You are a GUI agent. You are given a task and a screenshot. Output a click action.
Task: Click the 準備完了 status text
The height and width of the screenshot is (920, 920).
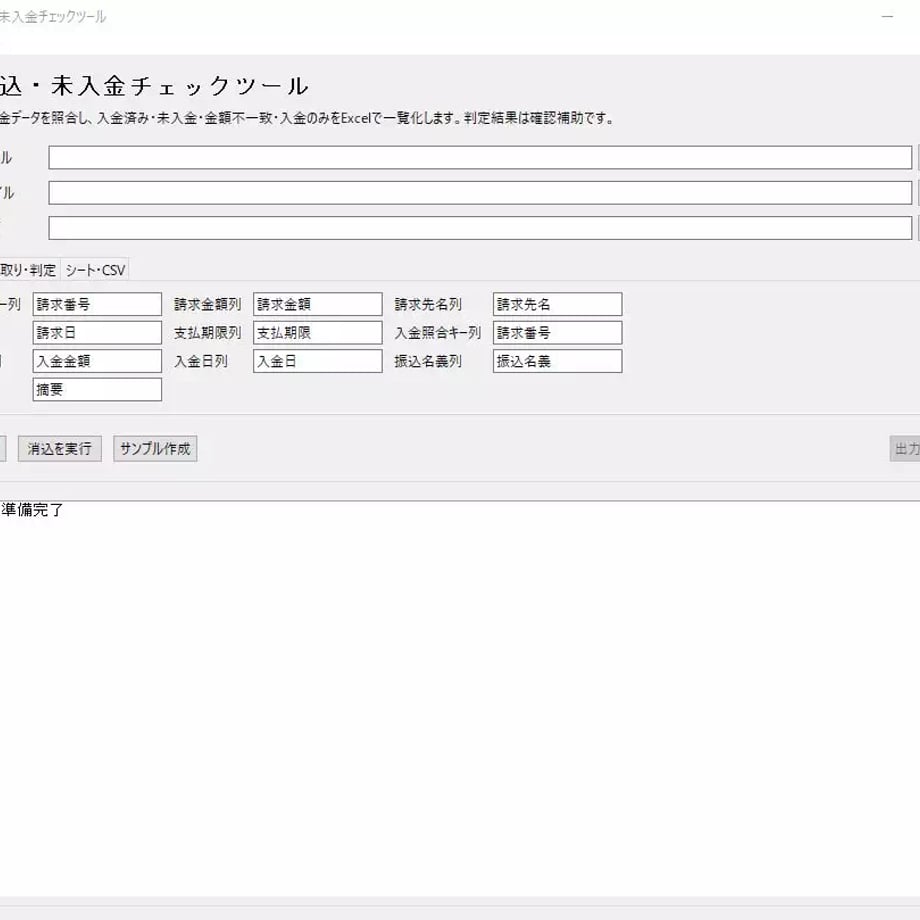32,510
